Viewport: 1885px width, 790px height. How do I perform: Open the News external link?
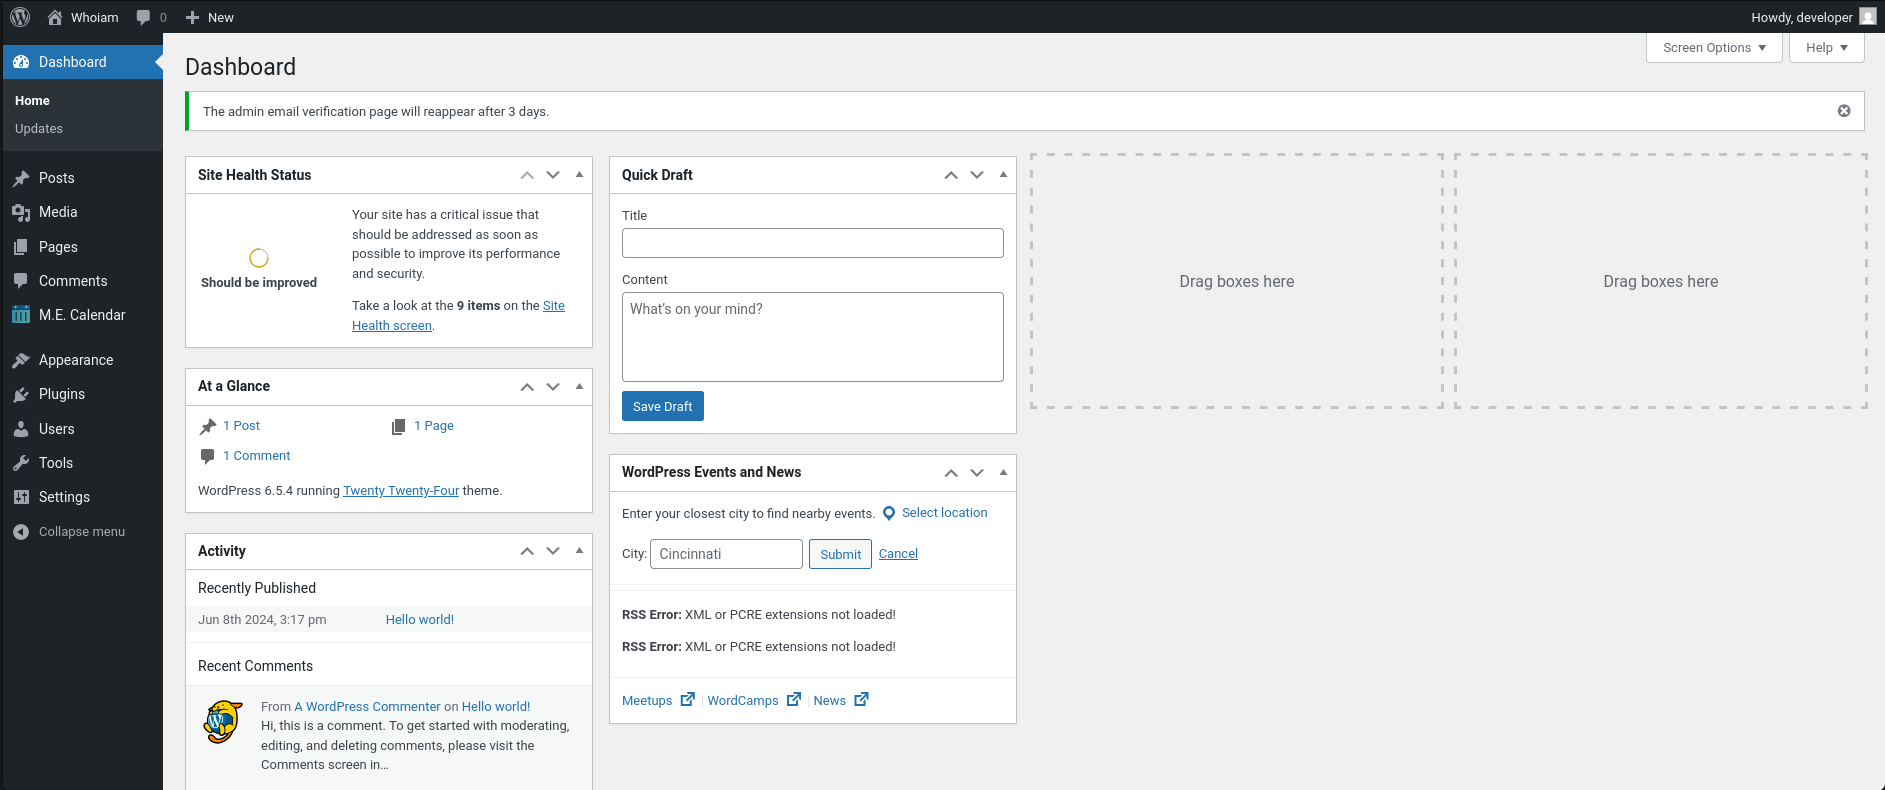[x=841, y=701]
